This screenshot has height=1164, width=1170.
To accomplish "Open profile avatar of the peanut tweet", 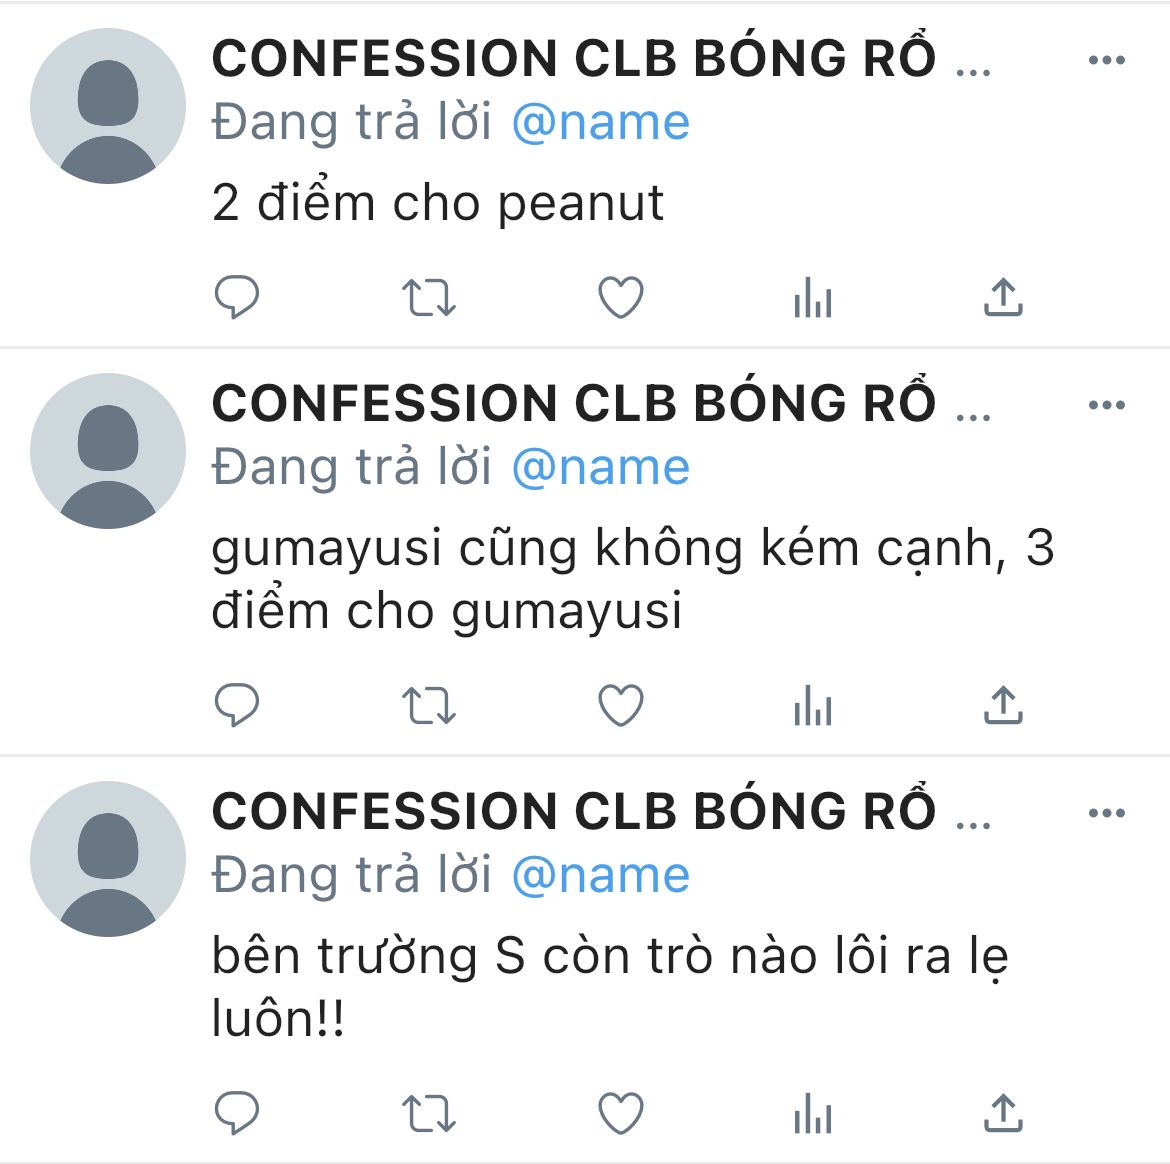I will point(107,106).
